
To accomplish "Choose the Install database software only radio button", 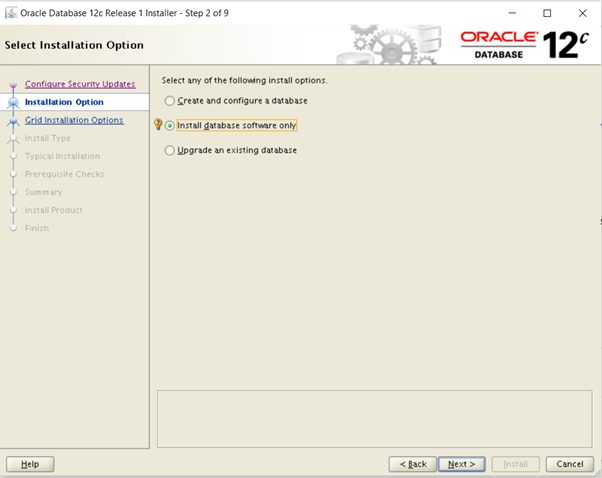I will pyautogui.click(x=169, y=126).
